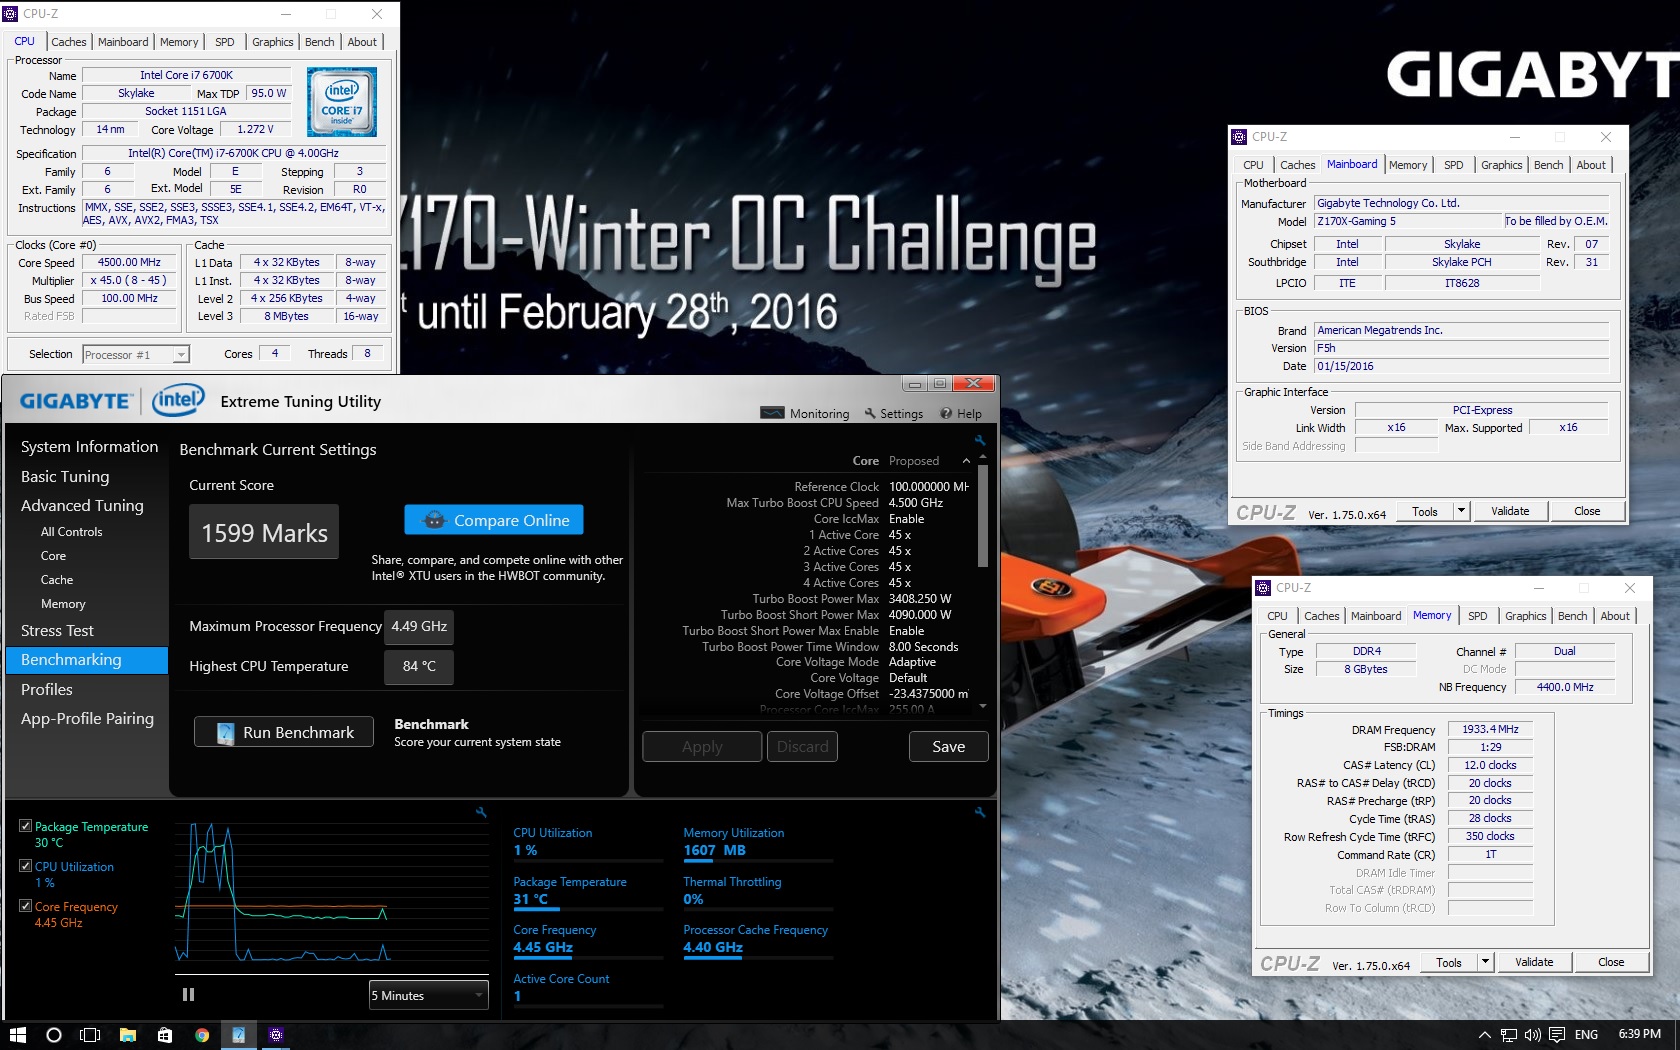Viewport: 1680px width, 1050px height.
Task: Click wrench icon above monitoring graph
Action: tap(481, 812)
